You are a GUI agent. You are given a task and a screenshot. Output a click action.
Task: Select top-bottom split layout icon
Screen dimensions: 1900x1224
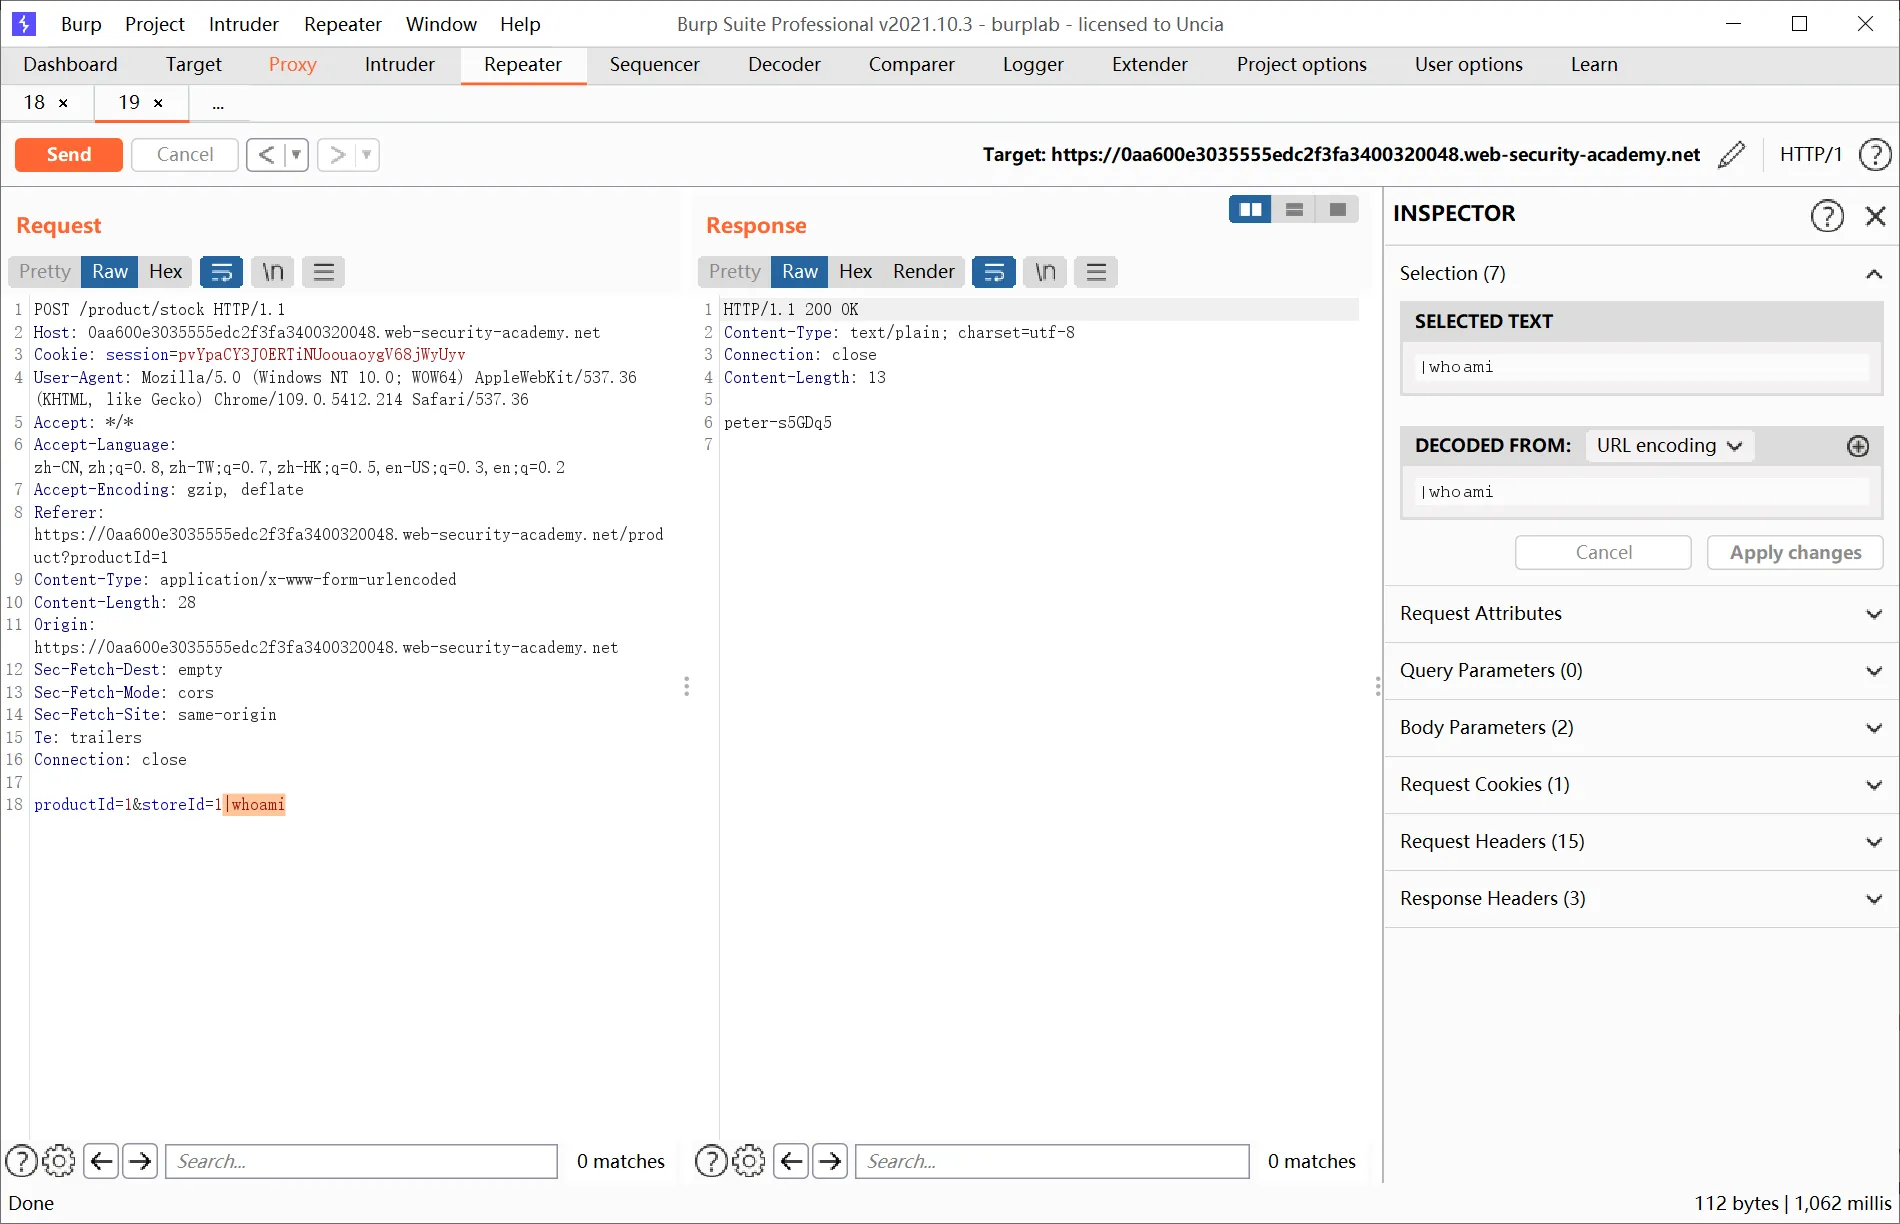click(x=1294, y=209)
